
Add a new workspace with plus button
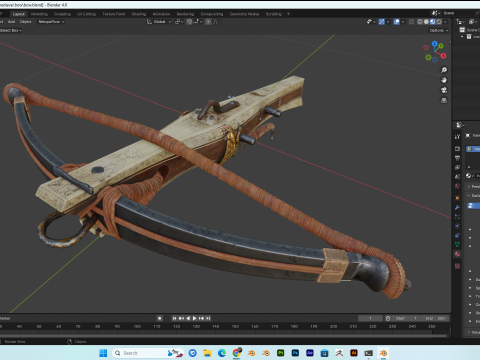click(288, 14)
